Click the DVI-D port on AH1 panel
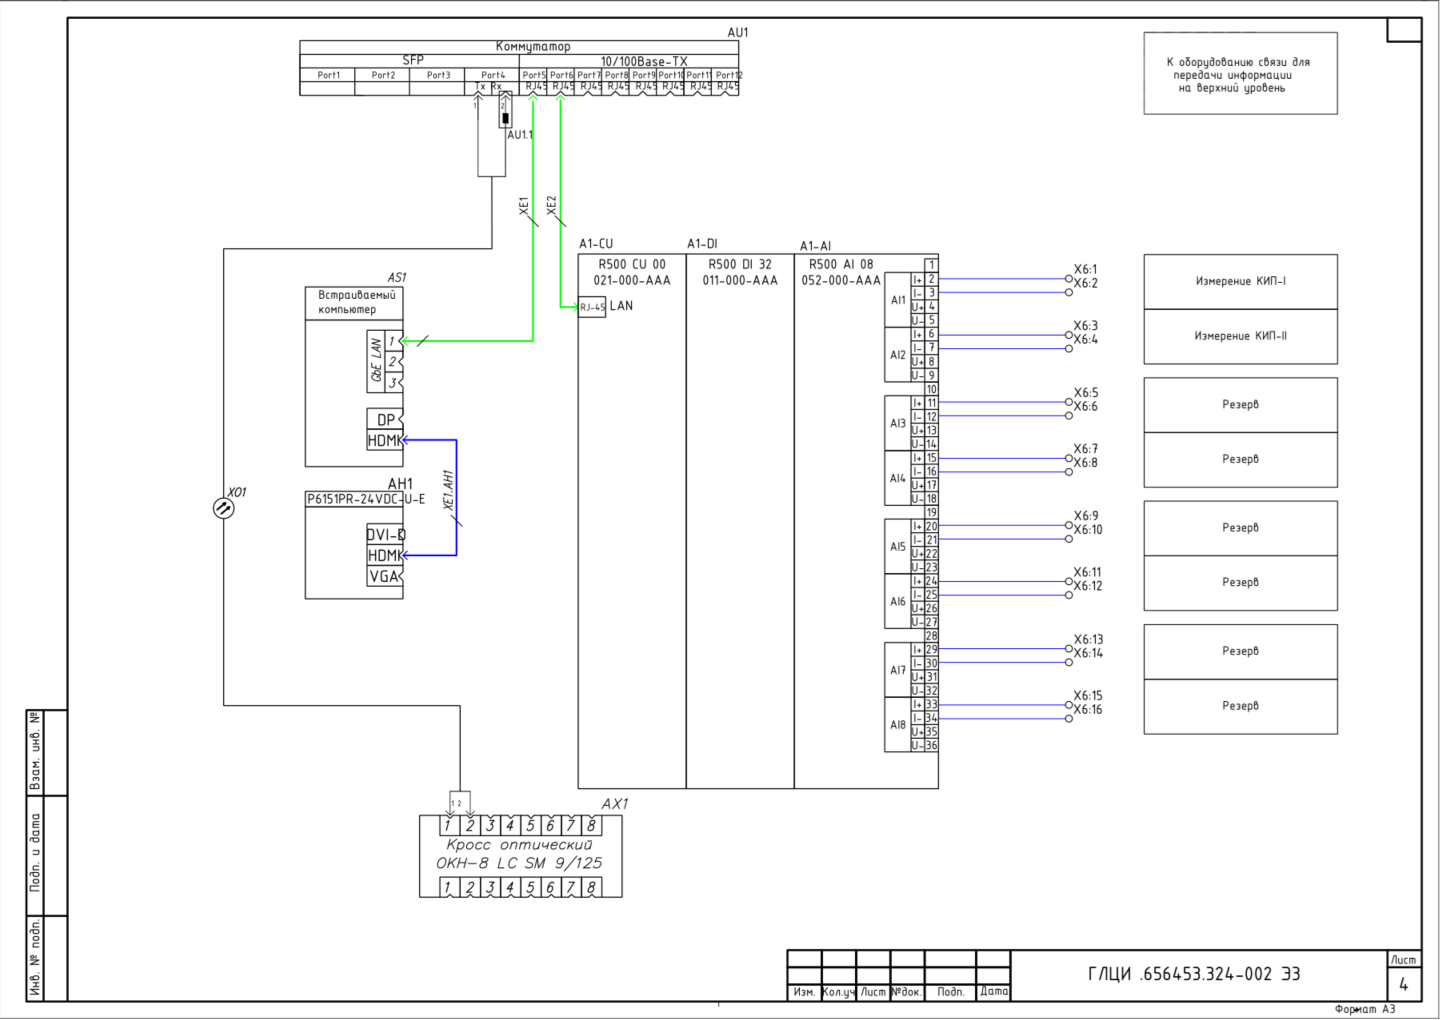 385,535
